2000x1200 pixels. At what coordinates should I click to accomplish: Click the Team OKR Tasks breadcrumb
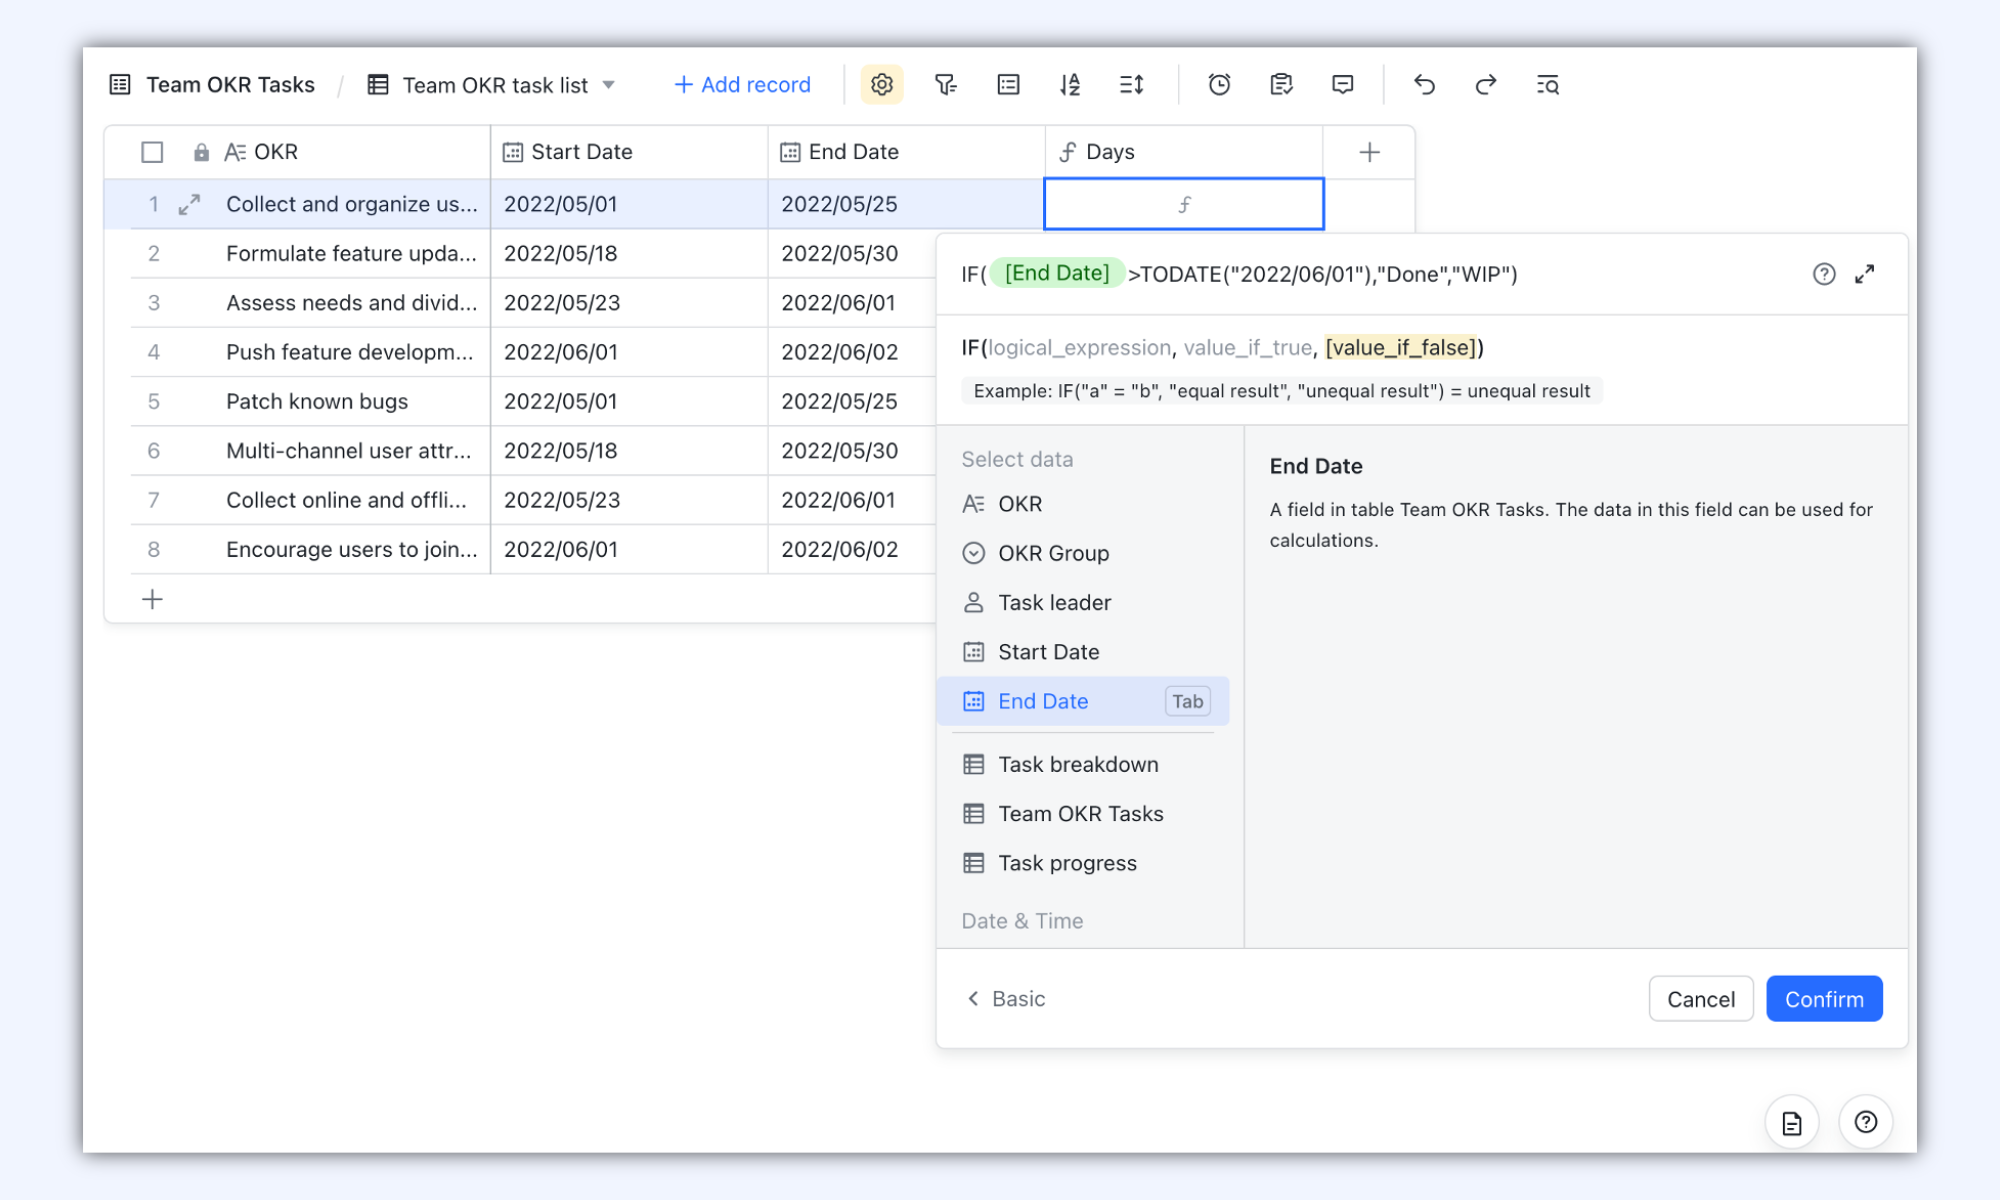230,85
